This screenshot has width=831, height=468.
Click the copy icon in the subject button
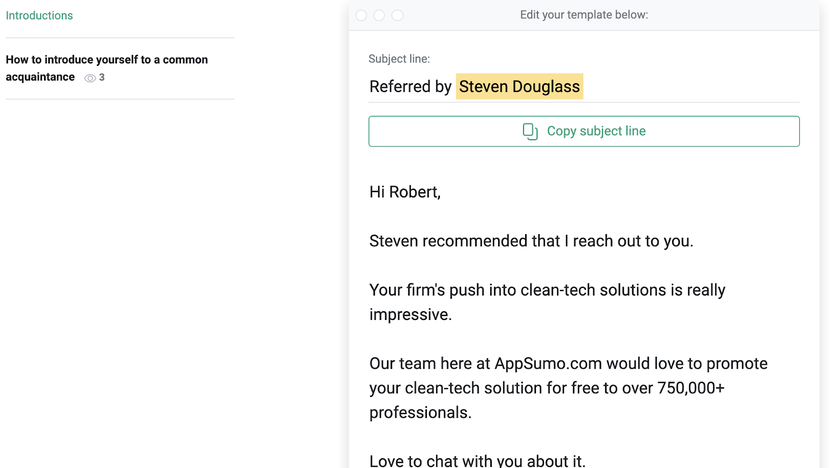(530, 131)
